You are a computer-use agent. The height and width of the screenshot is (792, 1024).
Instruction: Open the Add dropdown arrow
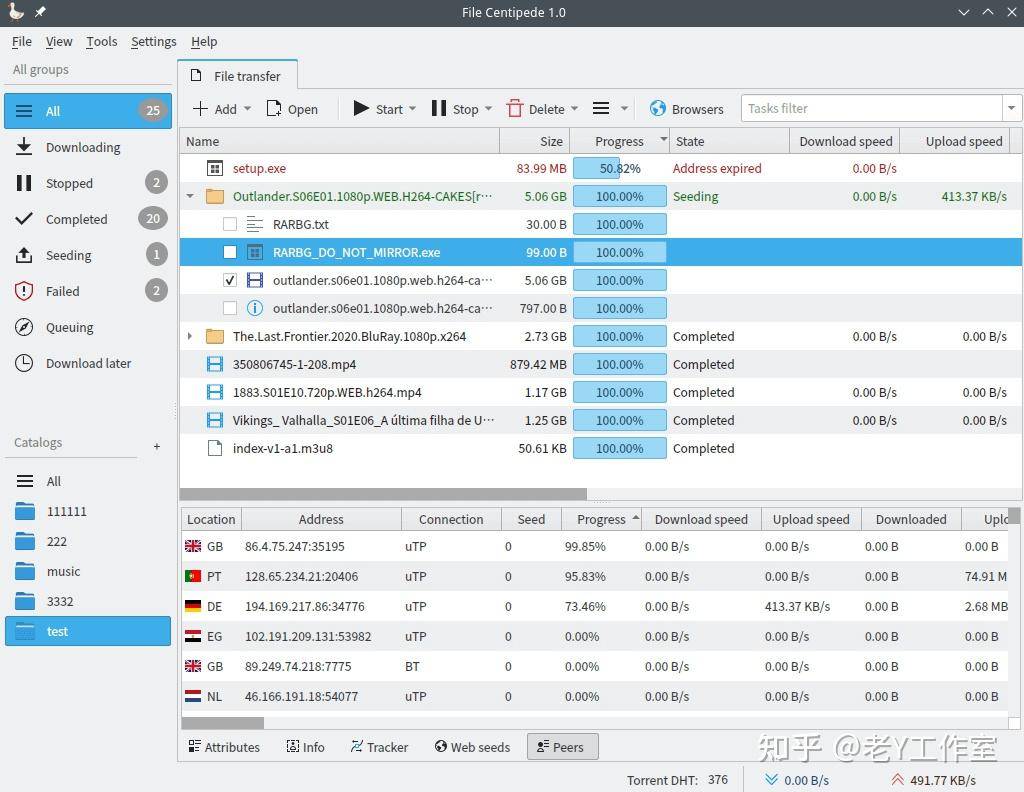[248, 108]
